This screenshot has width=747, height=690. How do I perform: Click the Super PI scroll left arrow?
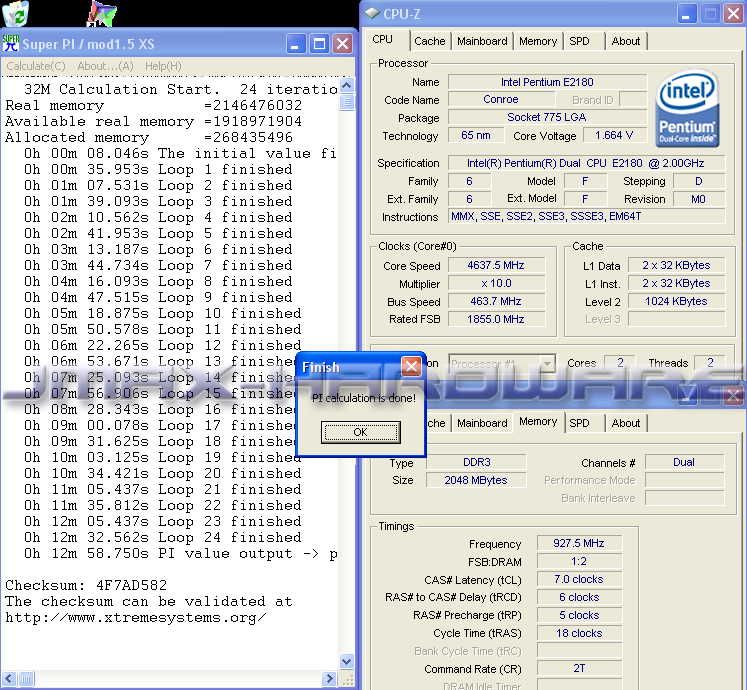point(9,679)
